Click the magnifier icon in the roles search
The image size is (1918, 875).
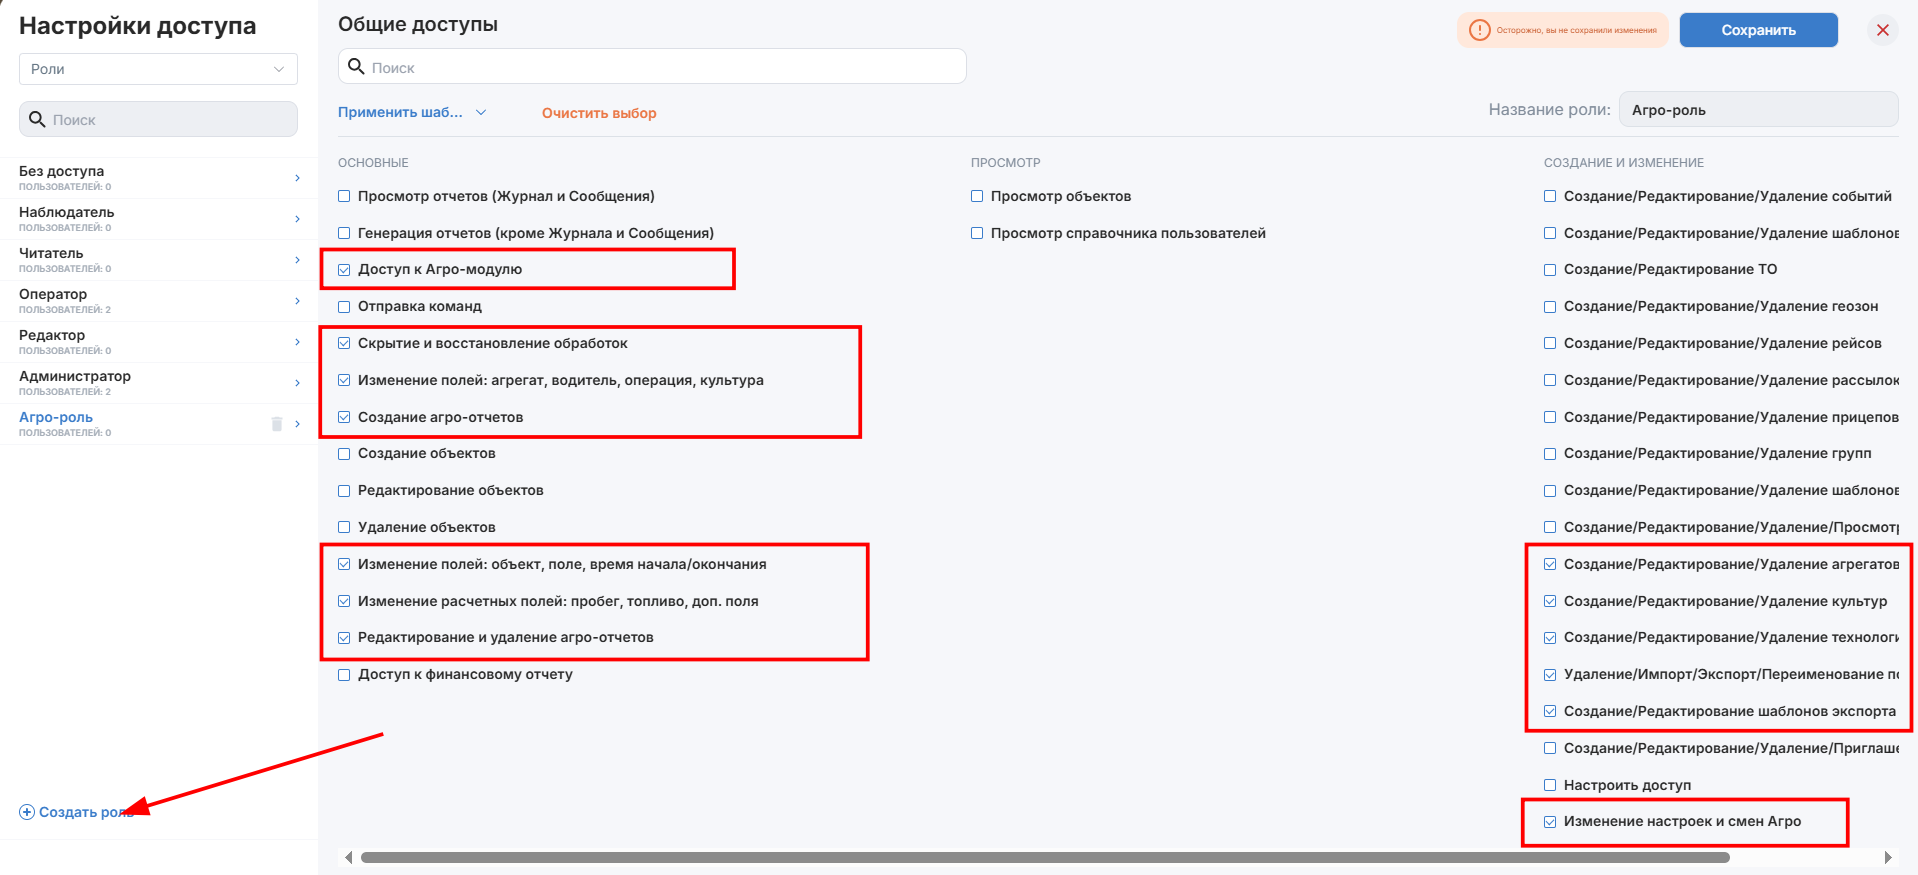pos(37,119)
